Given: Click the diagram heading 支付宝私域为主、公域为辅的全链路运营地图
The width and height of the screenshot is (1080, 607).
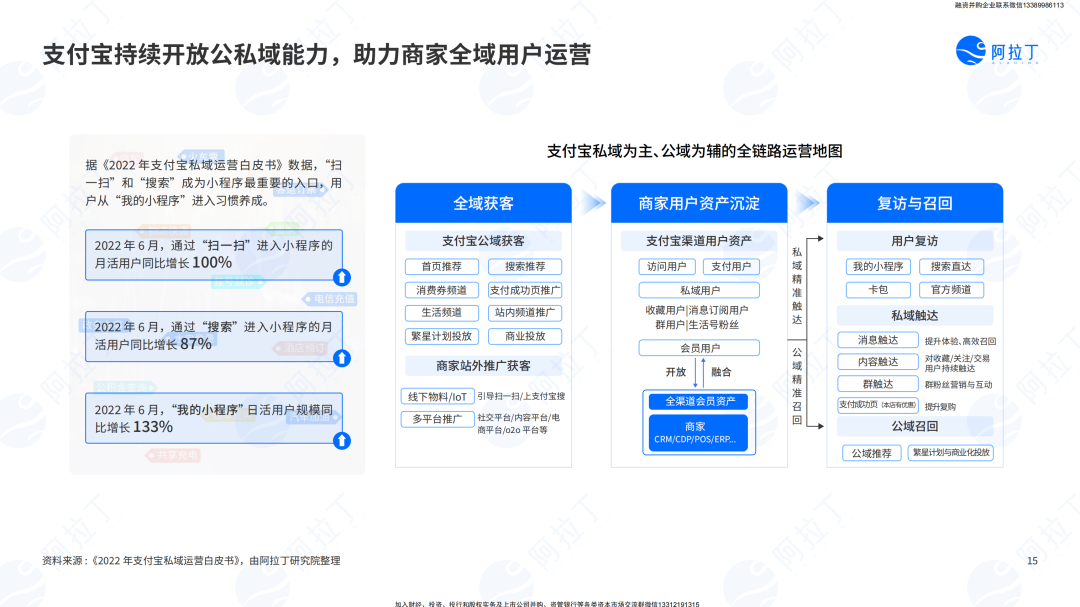Looking at the screenshot, I should 695,151.
